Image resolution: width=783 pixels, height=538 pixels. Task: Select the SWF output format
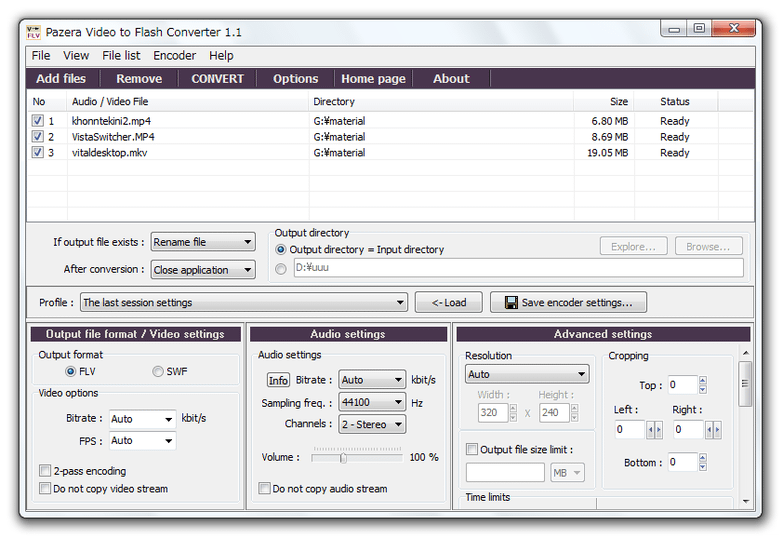click(x=158, y=372)
